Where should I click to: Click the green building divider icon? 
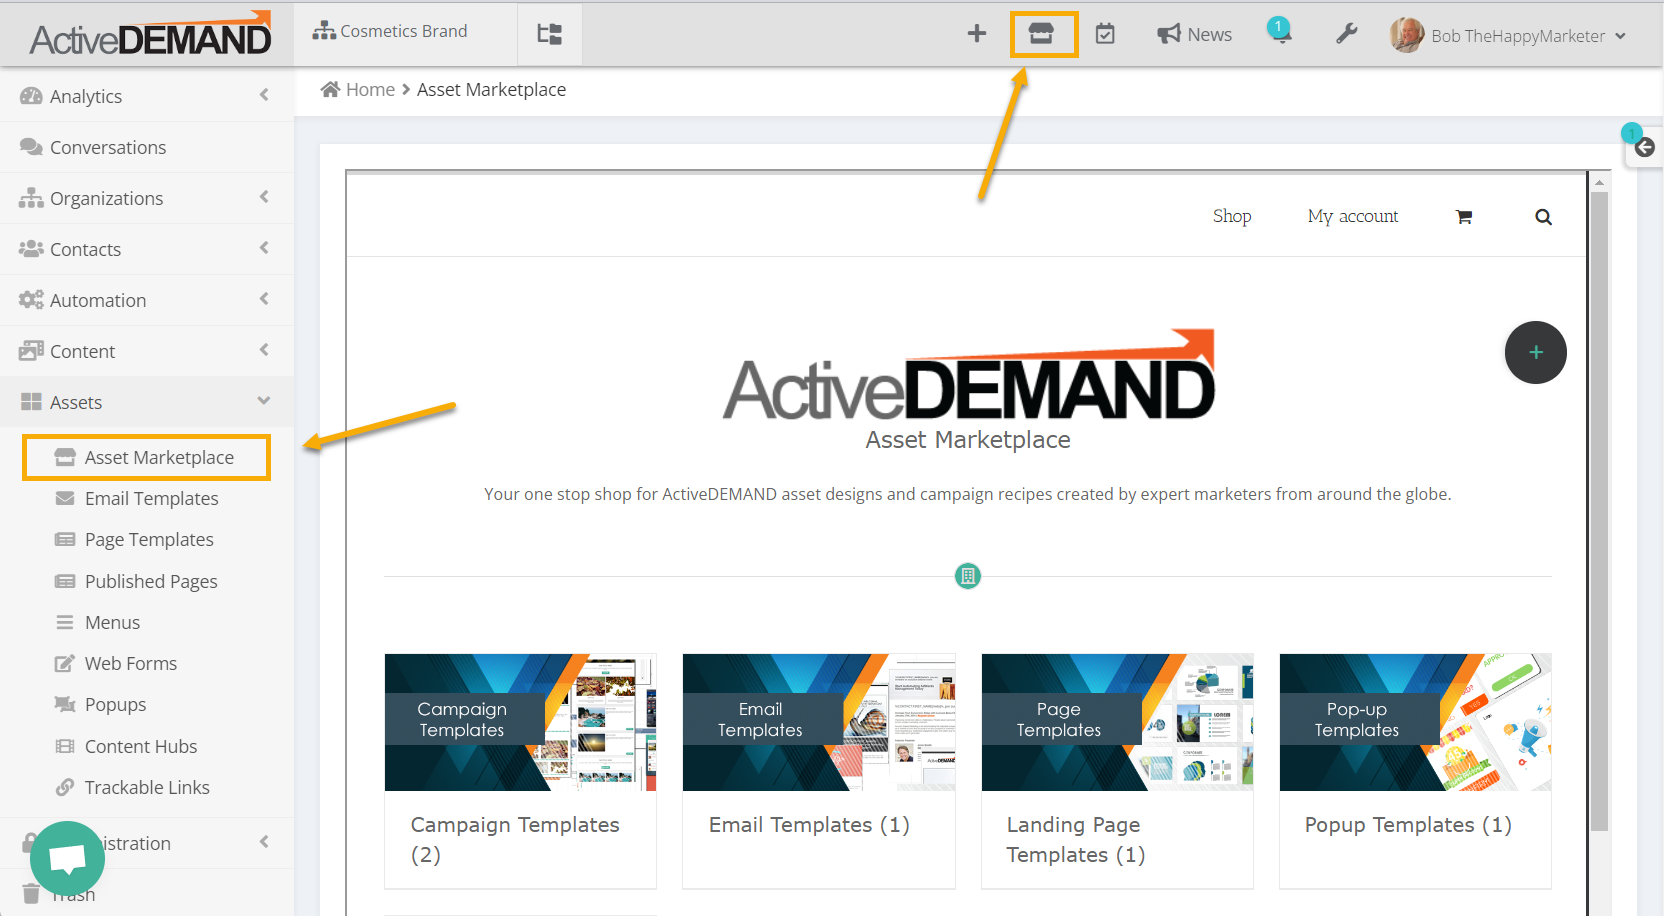click(967, 576)
